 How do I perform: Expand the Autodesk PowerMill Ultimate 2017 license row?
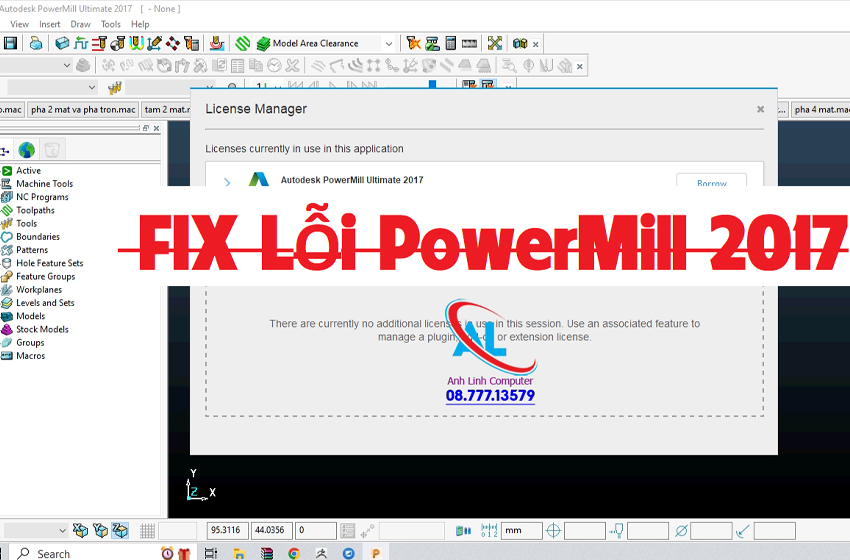click(227, 183)
